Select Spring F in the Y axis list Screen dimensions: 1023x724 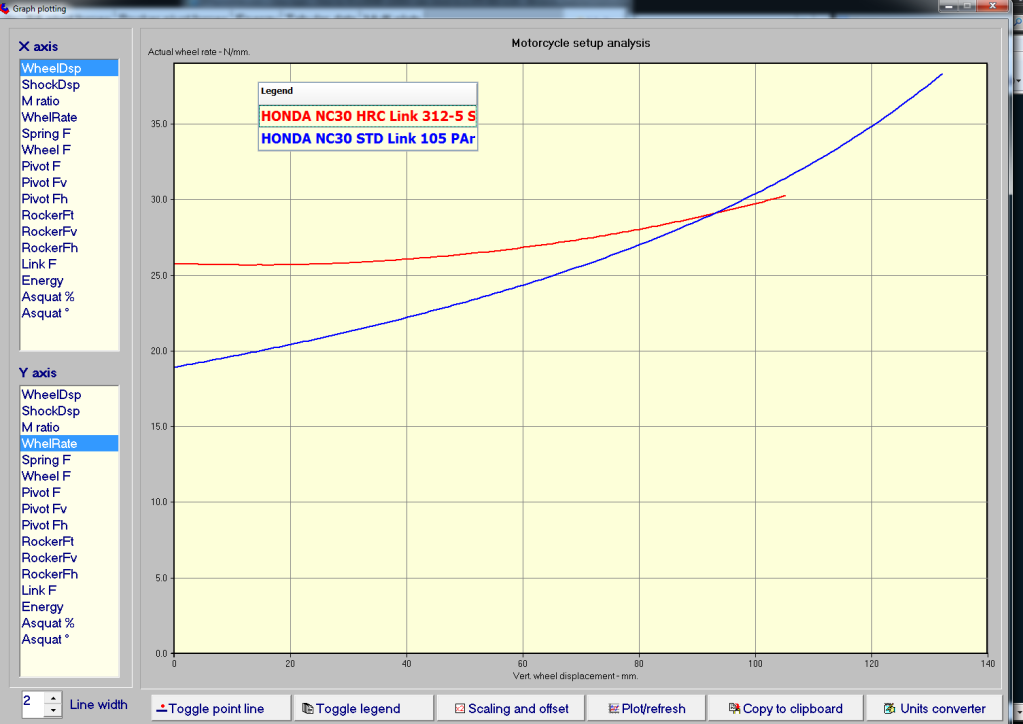69,460
